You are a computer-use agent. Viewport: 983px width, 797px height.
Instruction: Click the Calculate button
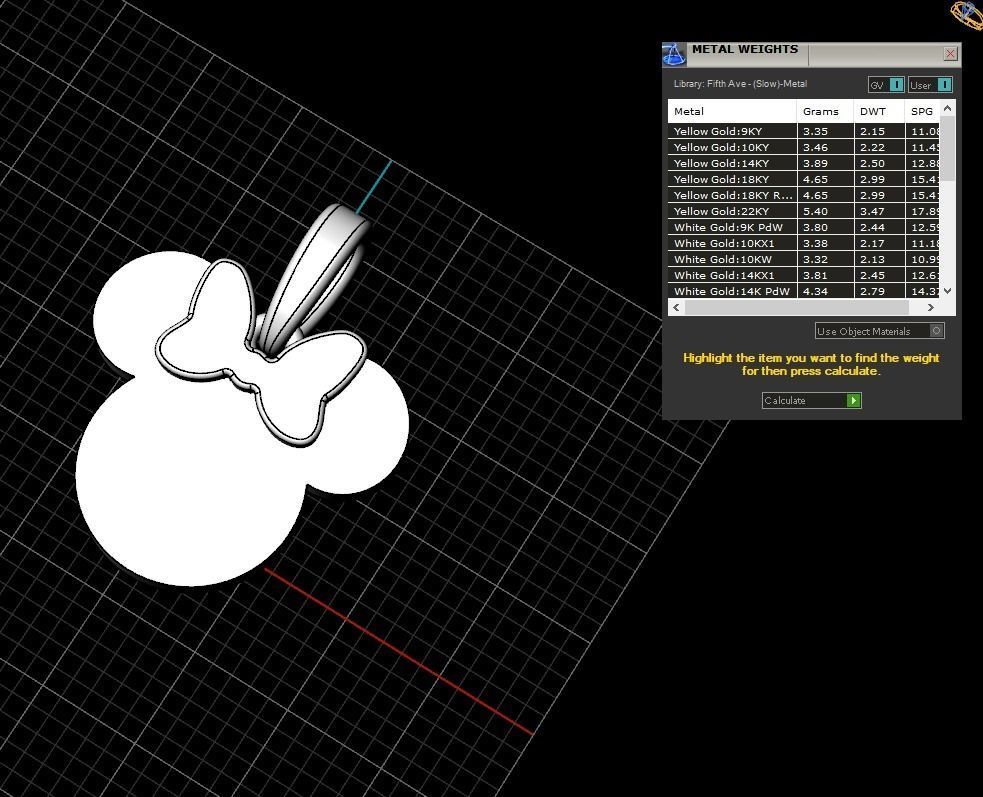(812, 400)
